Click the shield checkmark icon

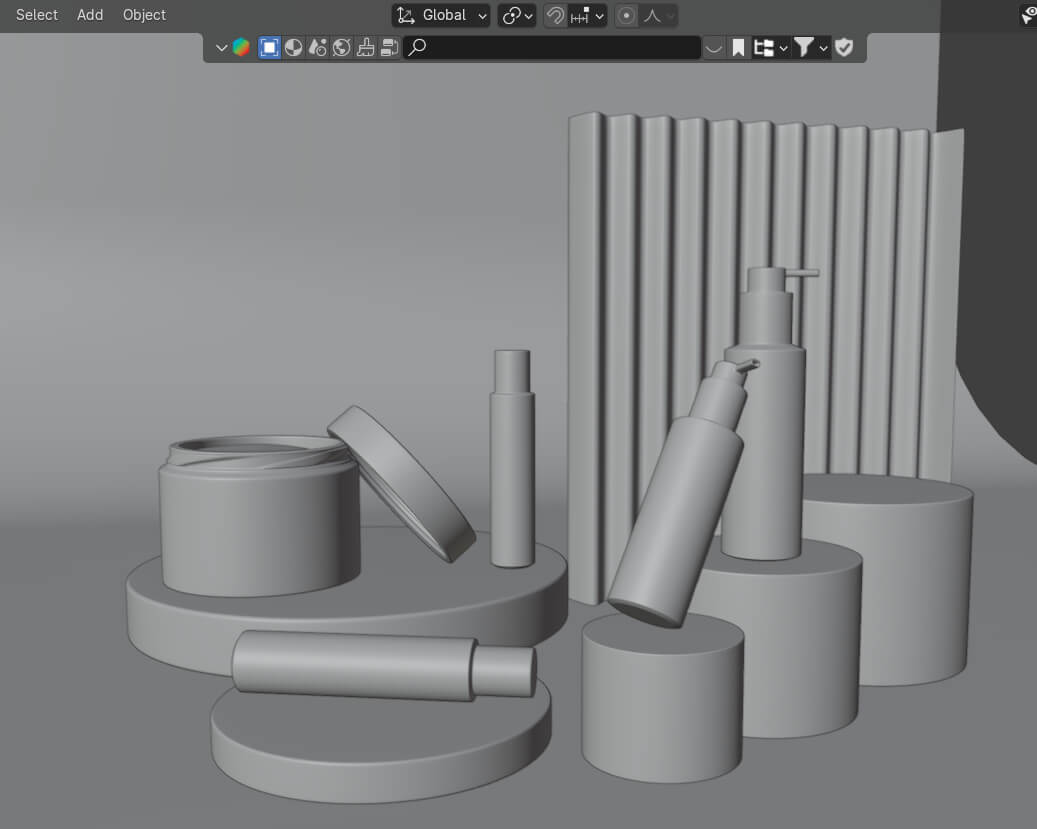[844, 48]
